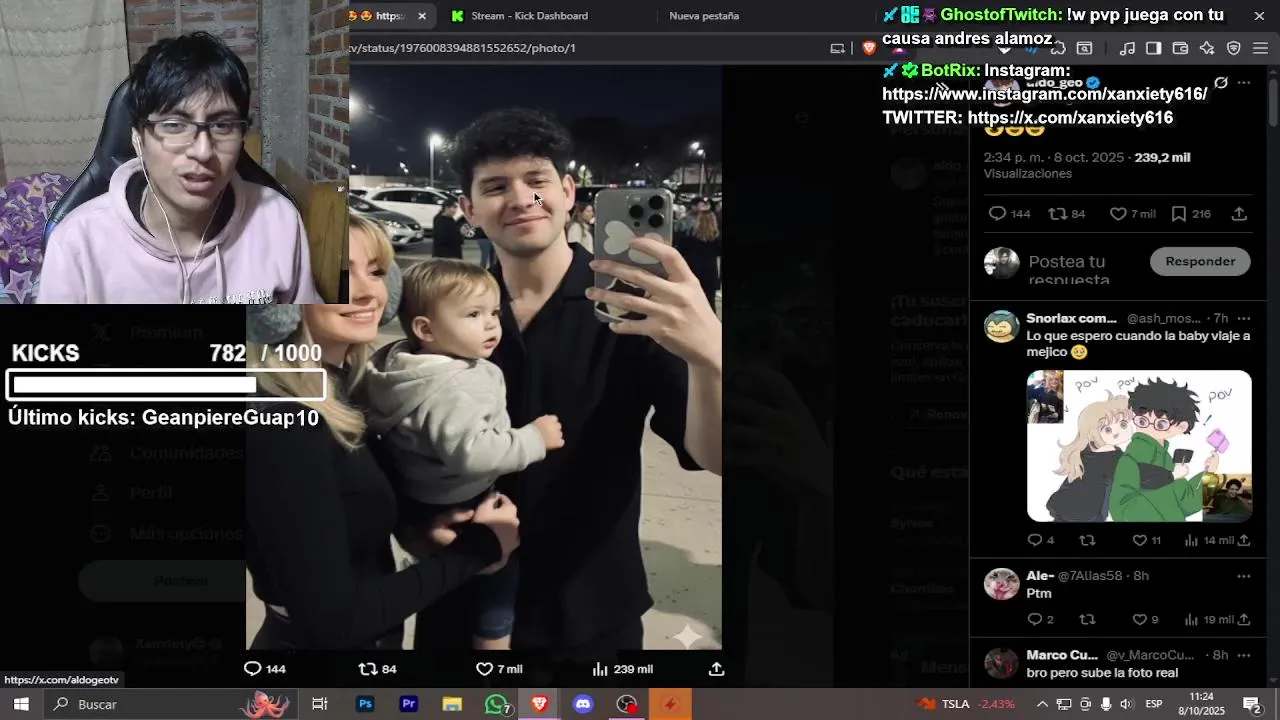Open more options on Ale- reply
The height and width of the screenshot is (720, 1280).
click(1244, 576)
